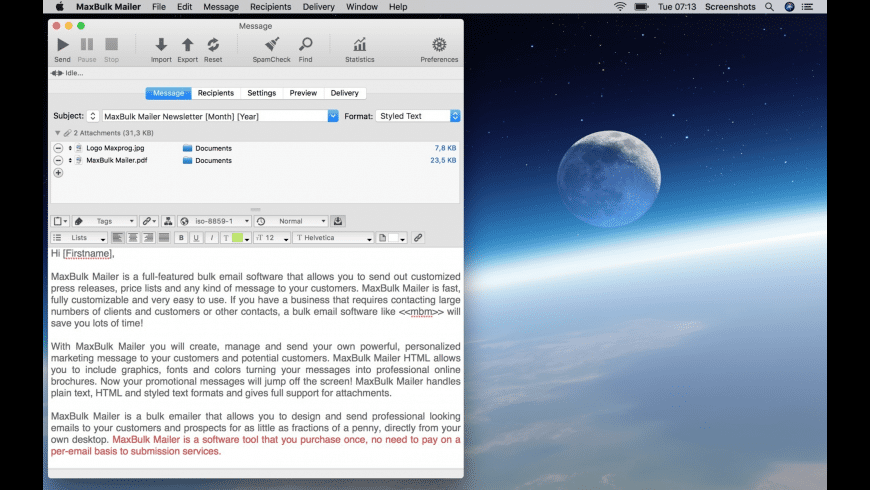This screenshot has height=490, width=870.
Task: Click the Documents folder icon for MaxBulk Mailer.pdf
Action: [x=188, y=160]
